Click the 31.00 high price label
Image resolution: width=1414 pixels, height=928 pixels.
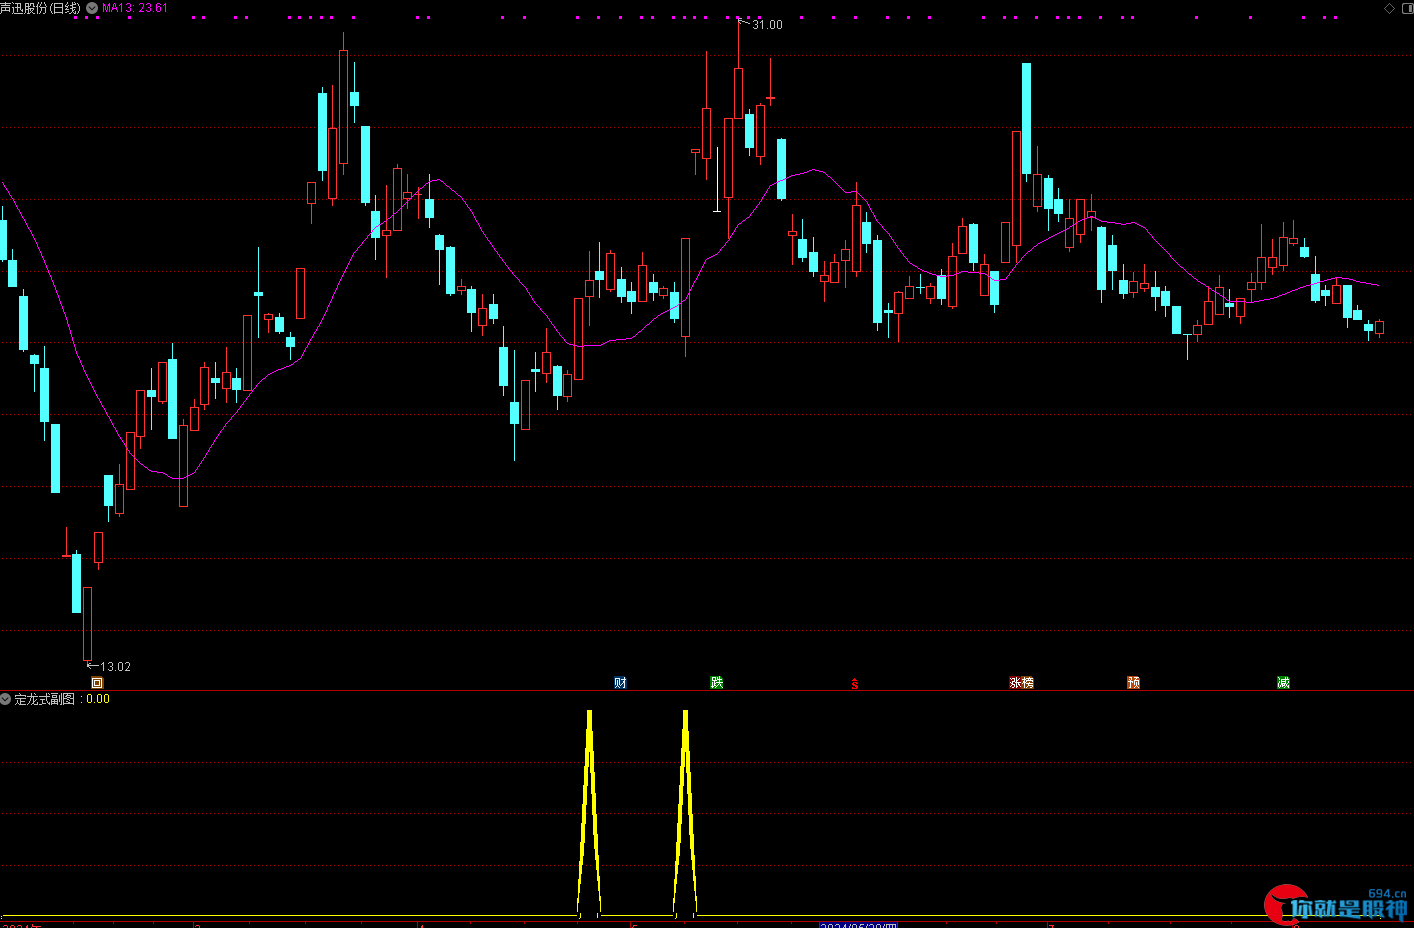click(x=767, y=25)
